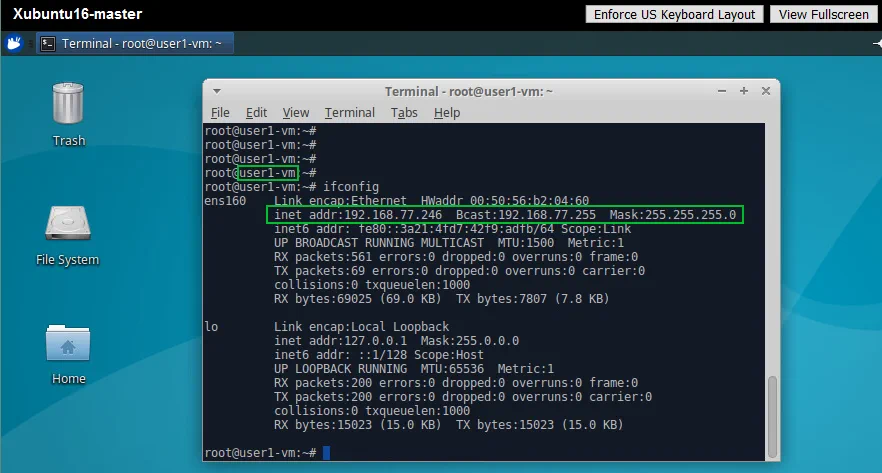Open the Edit menu in Terminal

tap(256, 113)
